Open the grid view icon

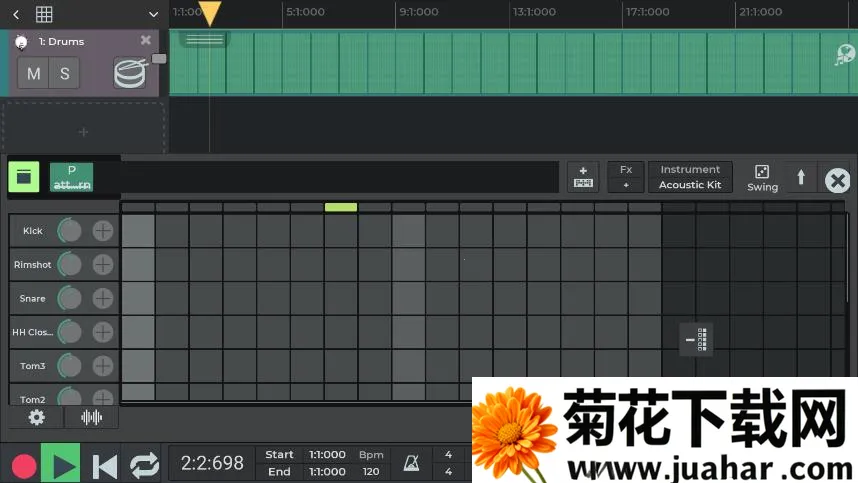[x=44, y=14]
